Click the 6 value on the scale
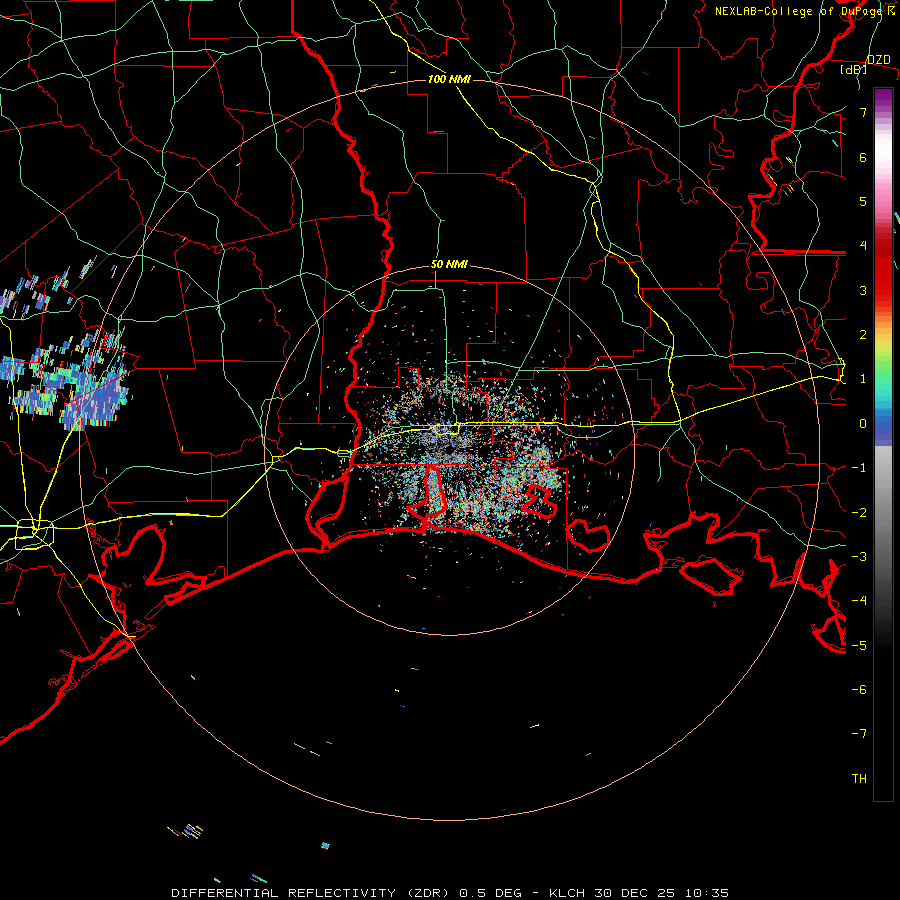The image size is (900, 900). [x=863, y=157]
